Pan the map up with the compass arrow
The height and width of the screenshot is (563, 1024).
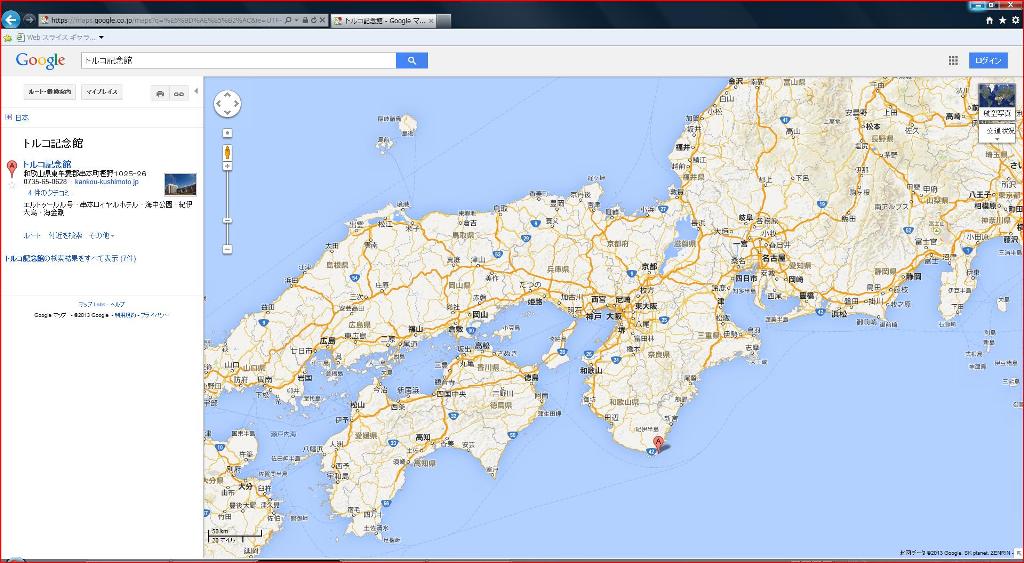tap(227, 95)
